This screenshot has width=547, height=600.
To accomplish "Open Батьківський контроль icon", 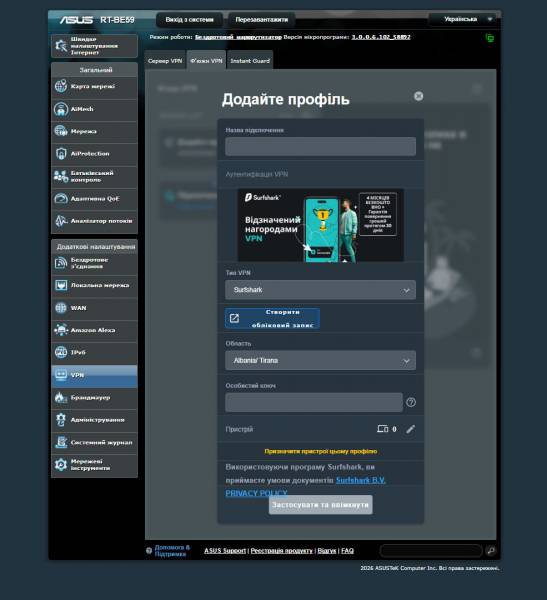I will tap(61, 176).
